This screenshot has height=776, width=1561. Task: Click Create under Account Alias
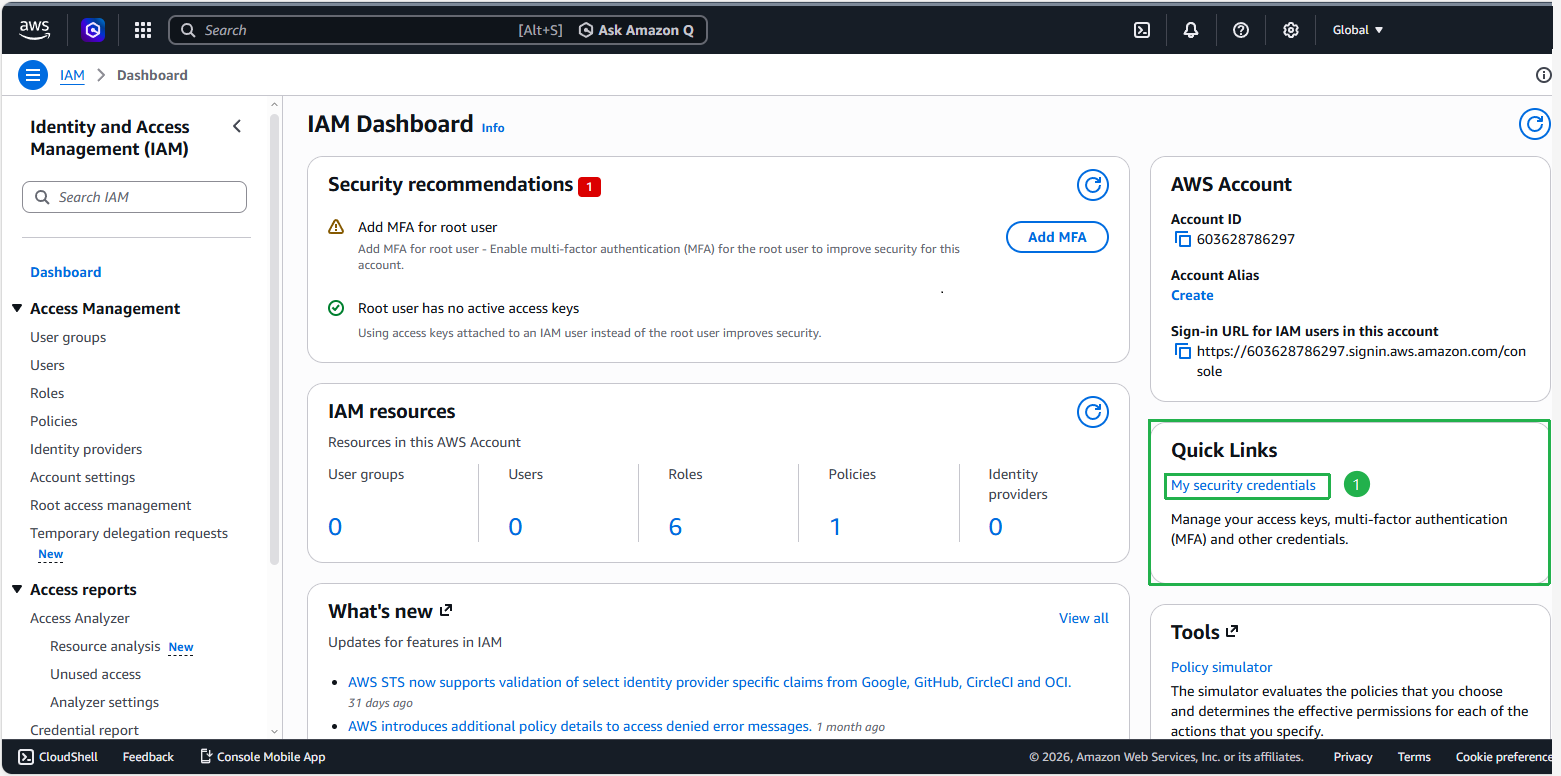[x=1192, y=295]
